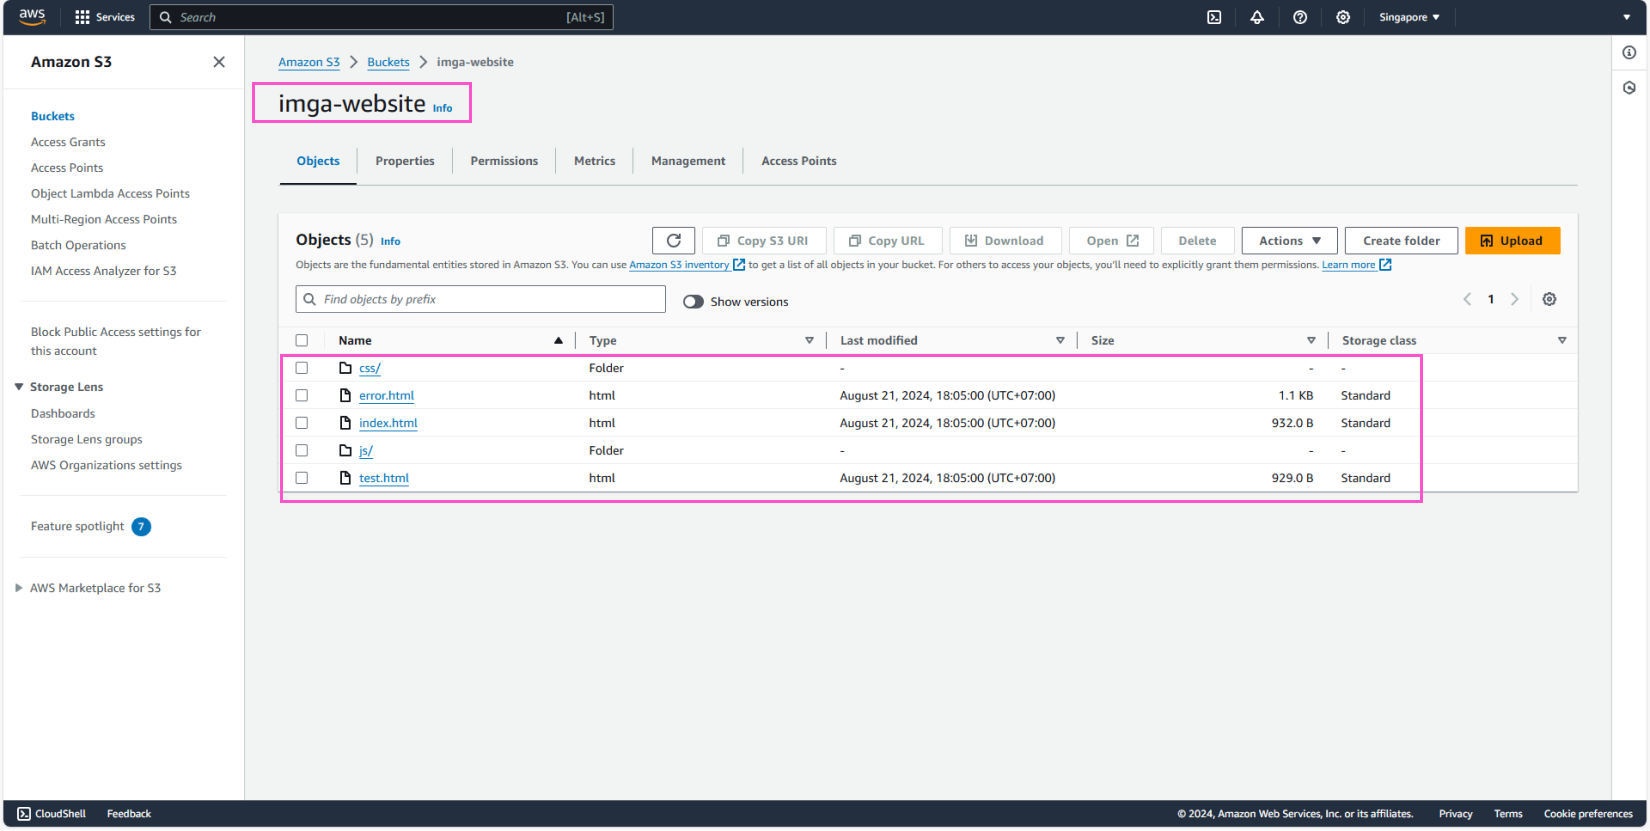Open IAM Access Analyzer for S3
Image resolution: width=1650 pixels, height=831 pixels.
[x=103, y=271]
